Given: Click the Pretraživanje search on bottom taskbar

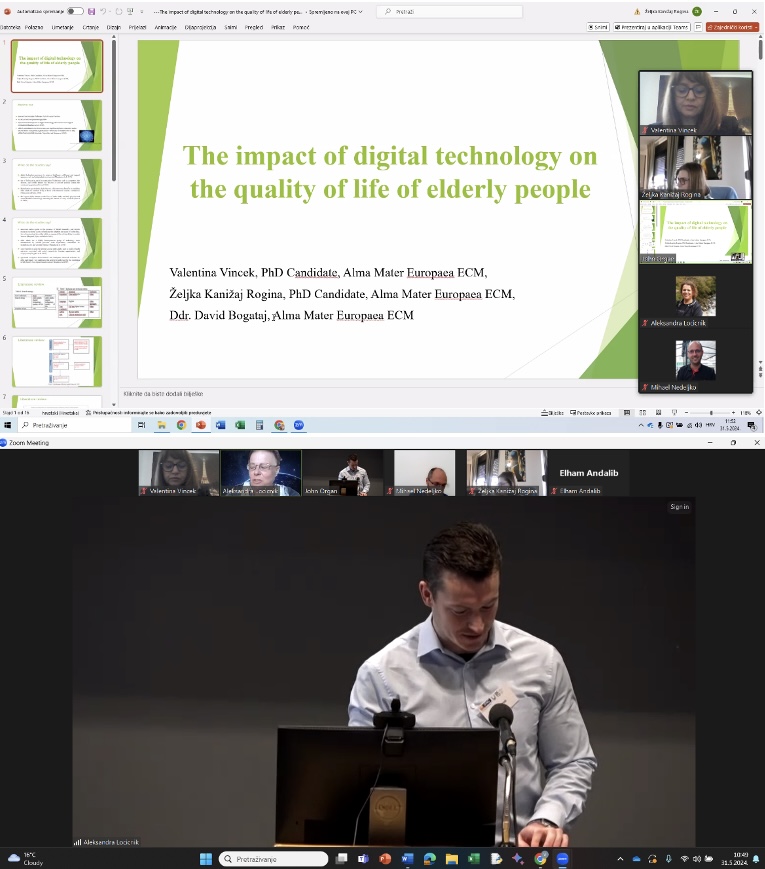Looking at the screenshot, I should 273,858.
